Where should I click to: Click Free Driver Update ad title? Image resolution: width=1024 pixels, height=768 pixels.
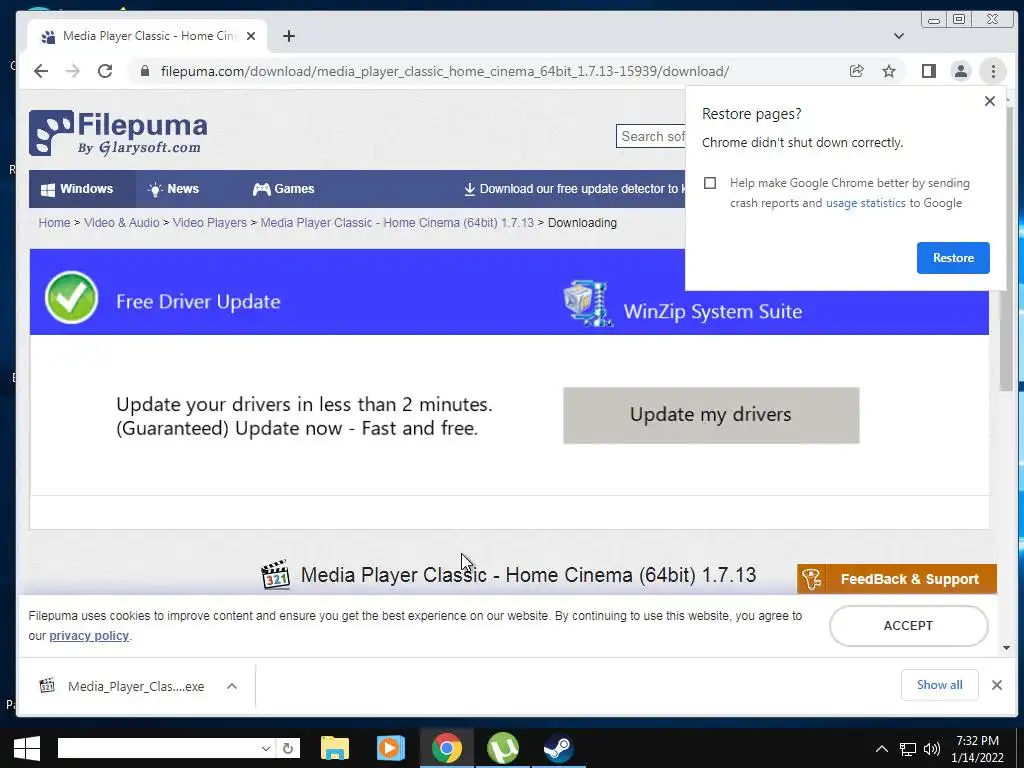coord(198,302)
